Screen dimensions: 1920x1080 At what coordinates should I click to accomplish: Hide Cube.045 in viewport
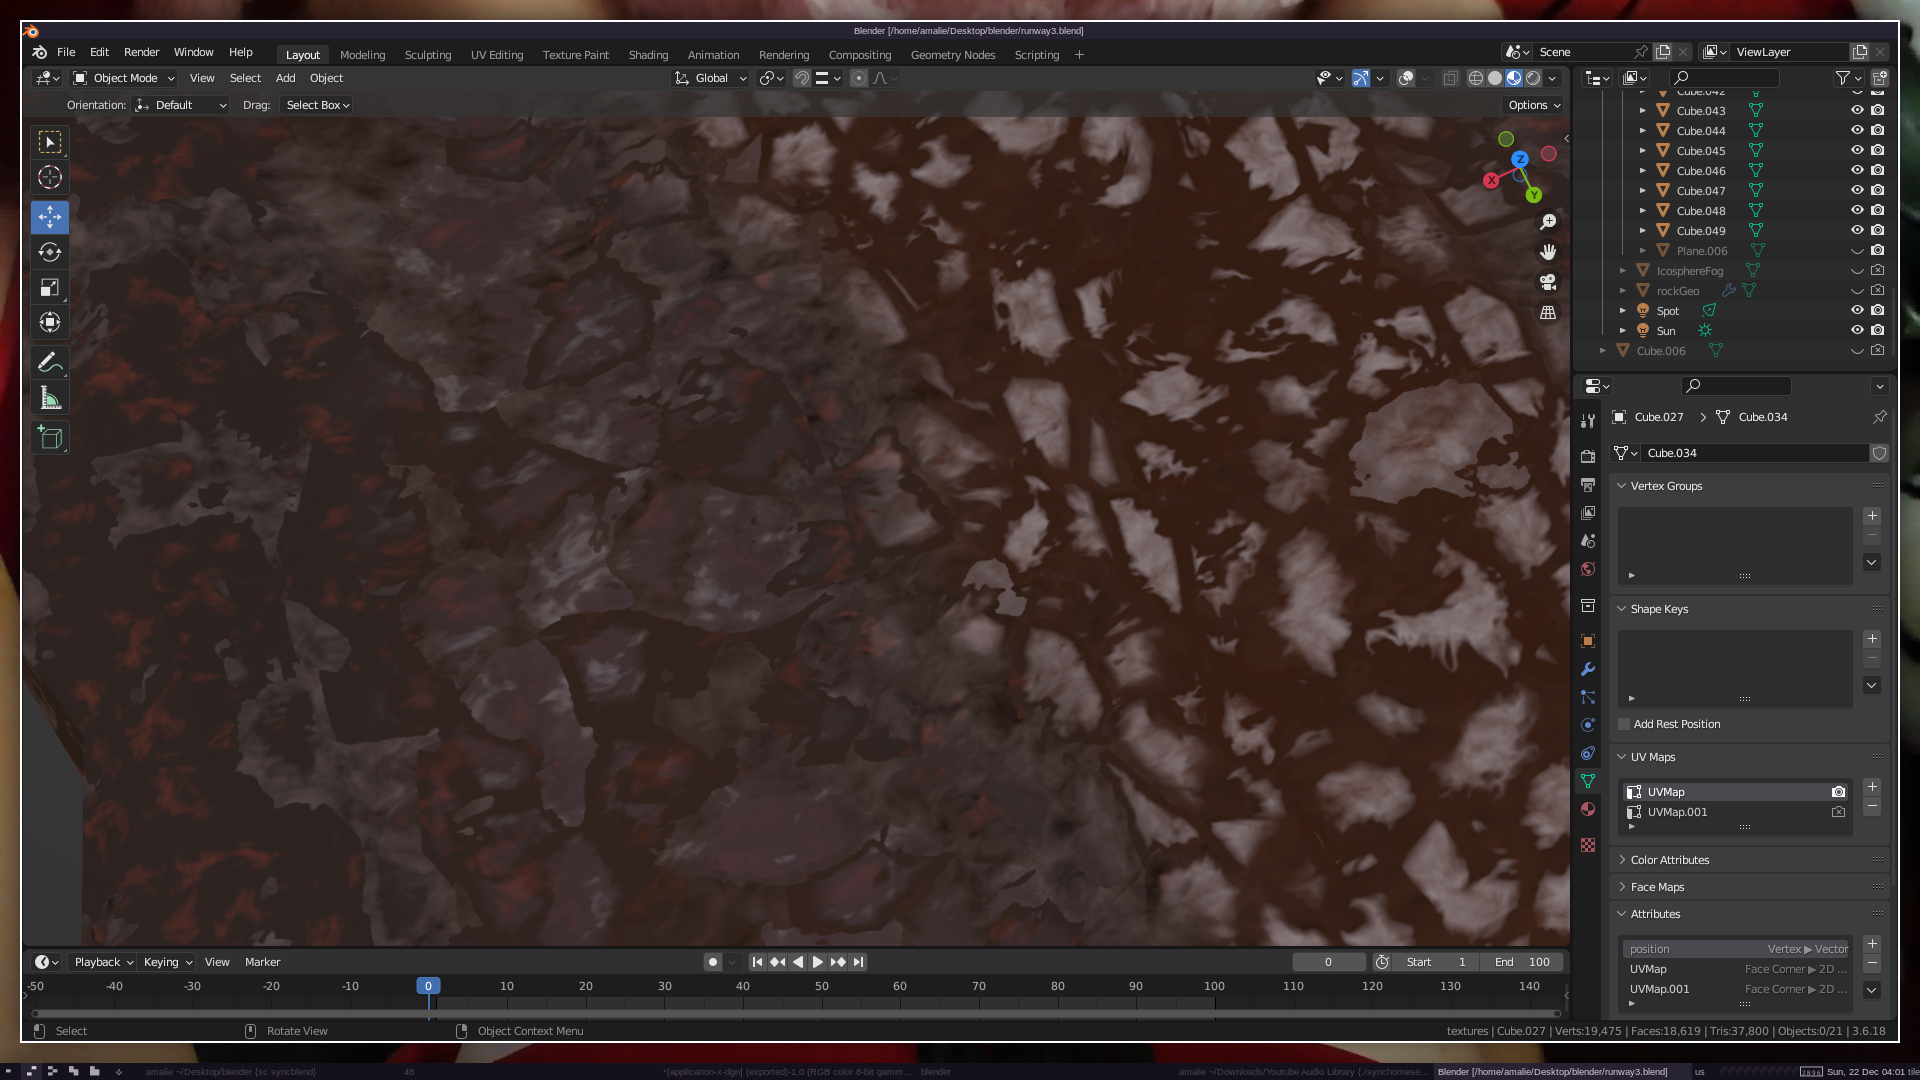(1857, 151)
